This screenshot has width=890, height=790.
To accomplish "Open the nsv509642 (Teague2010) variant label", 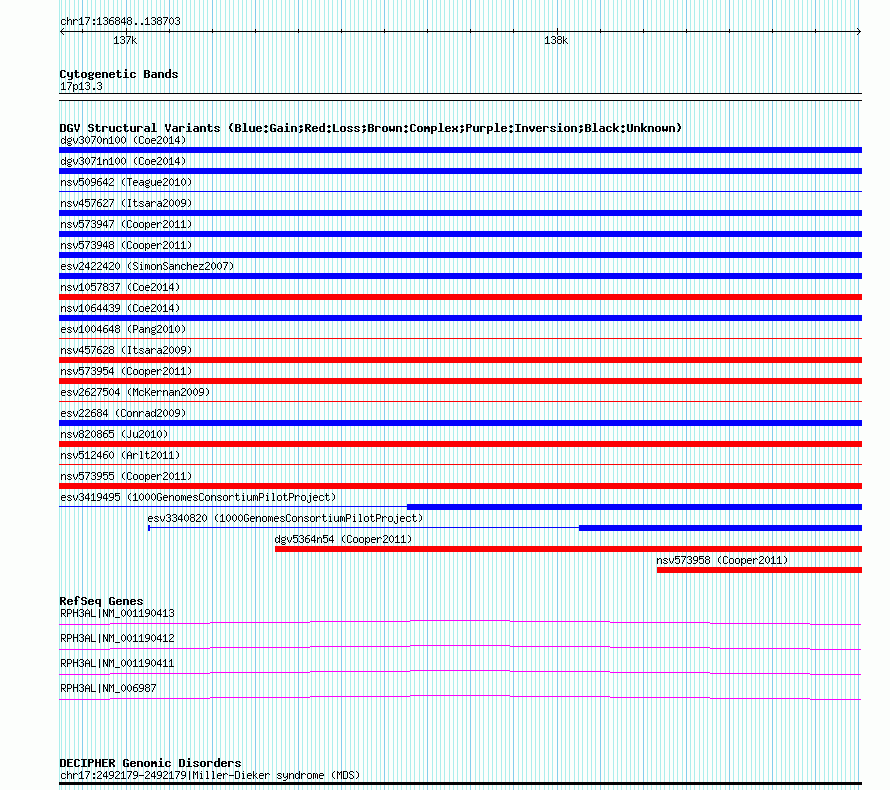I will click(x=126, y=182).
